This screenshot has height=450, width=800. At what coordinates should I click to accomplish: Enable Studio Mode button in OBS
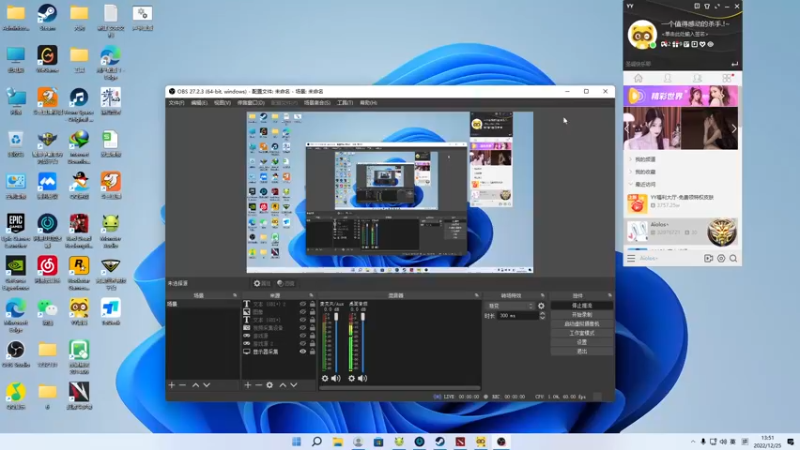point(582,333)
